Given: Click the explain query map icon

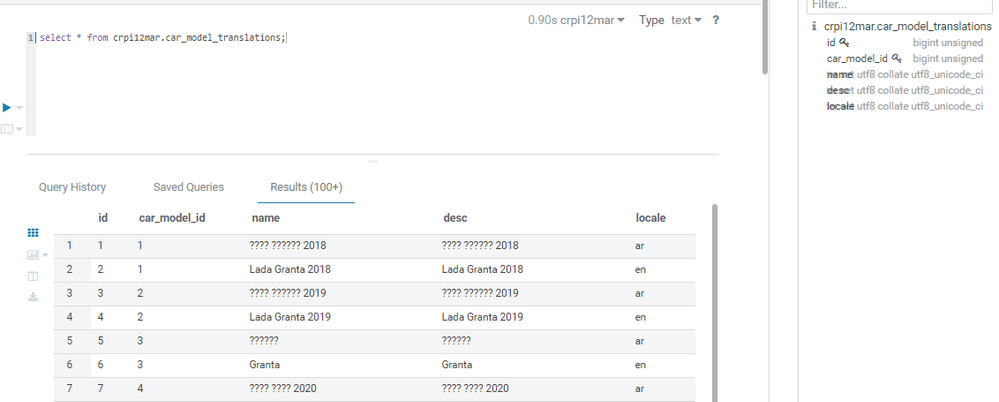Looking at the screenshot, I should coord(7,129).
